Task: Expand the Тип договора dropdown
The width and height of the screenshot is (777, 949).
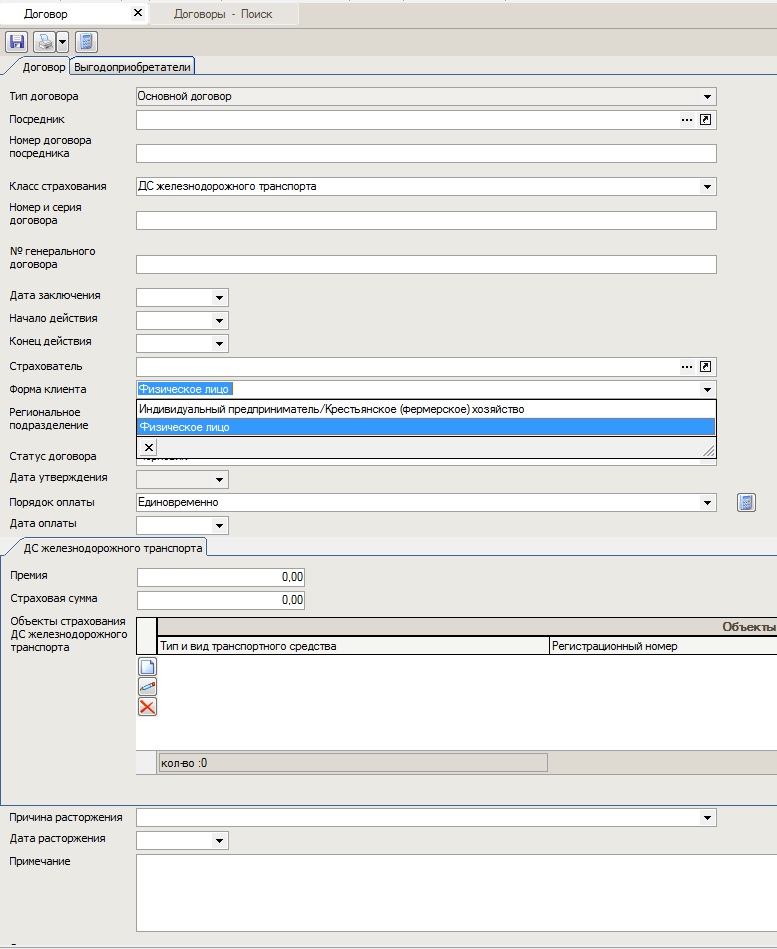Action: [x=708, y=97]
